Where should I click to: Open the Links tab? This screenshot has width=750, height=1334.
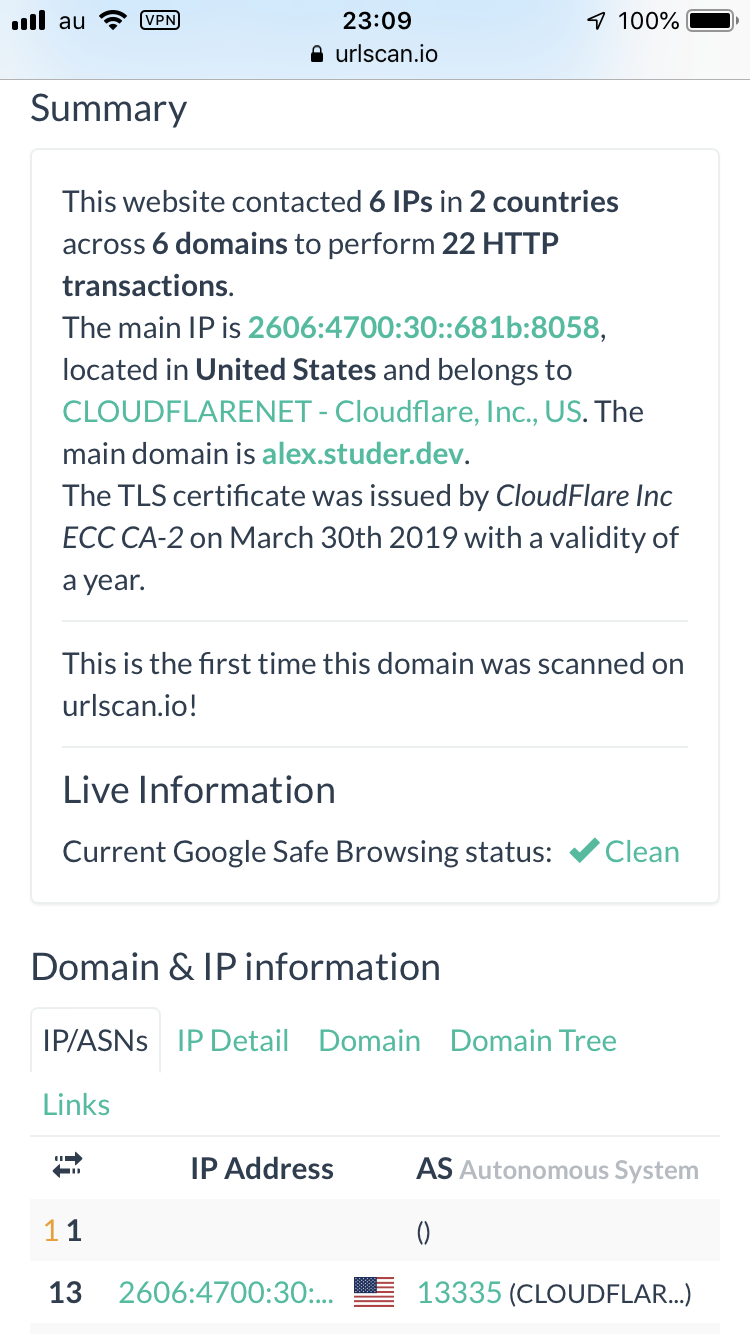click(x=76, y=1104)
